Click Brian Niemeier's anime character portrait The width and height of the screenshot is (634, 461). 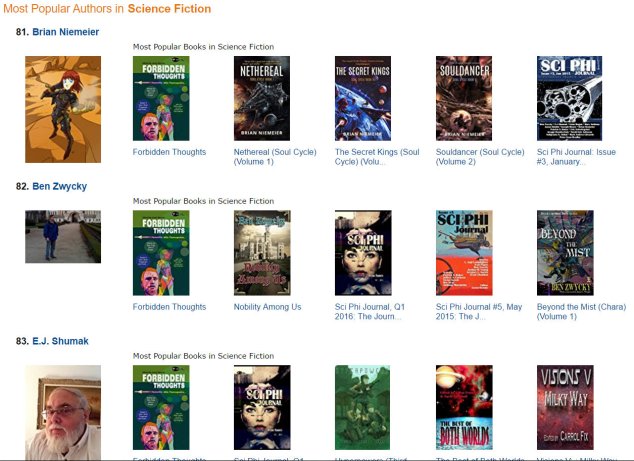pos(63,109)
